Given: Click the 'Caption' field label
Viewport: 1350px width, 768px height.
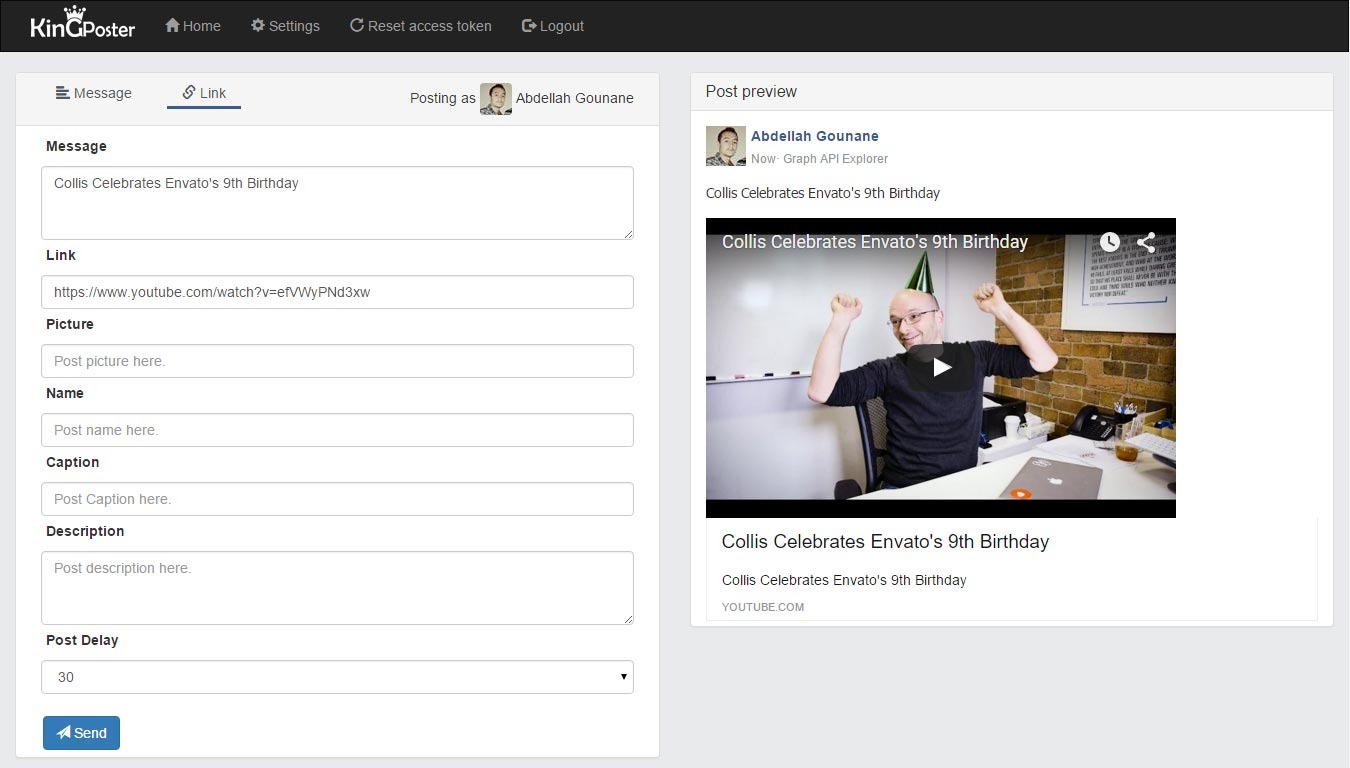Looking at the screenshot, I should point(72,462).
